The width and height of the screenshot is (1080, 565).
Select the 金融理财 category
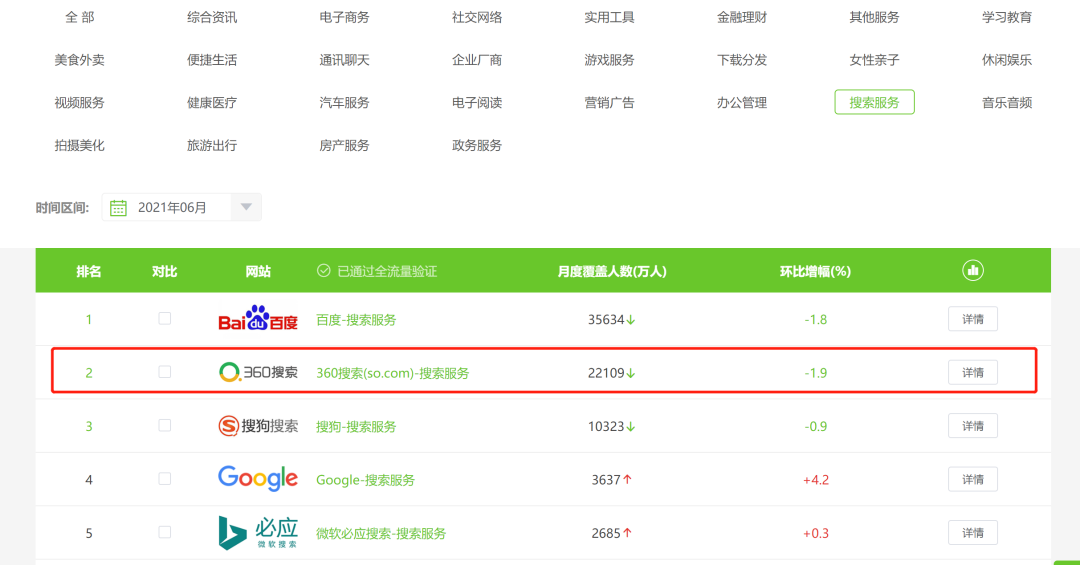point(742,17)
